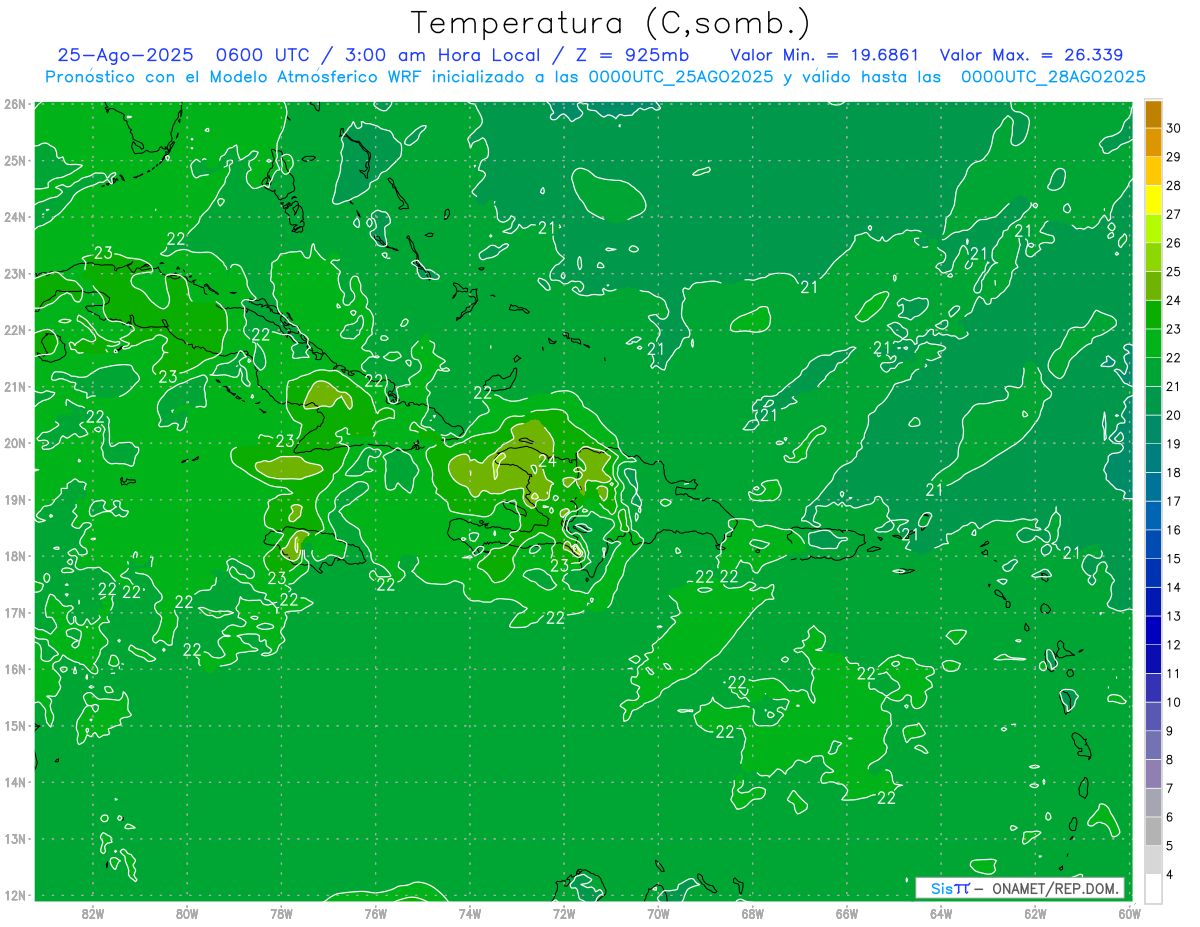Click the "70W" longitude axis label

[x=658, y=913]
